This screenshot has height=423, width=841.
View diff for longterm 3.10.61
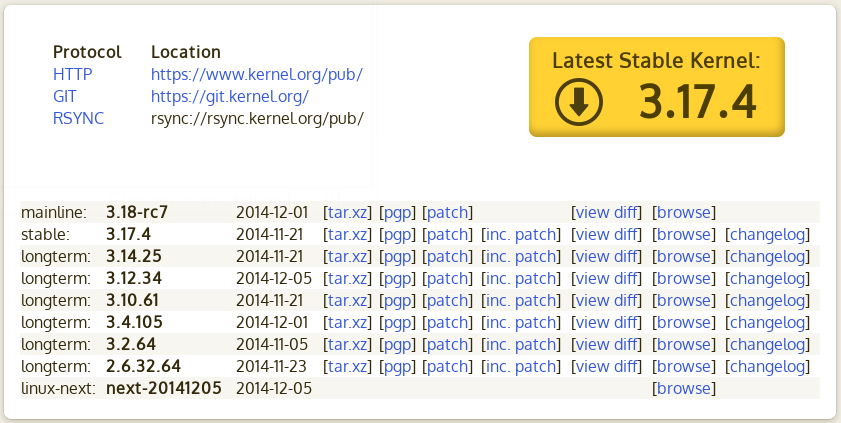[606, 300]
